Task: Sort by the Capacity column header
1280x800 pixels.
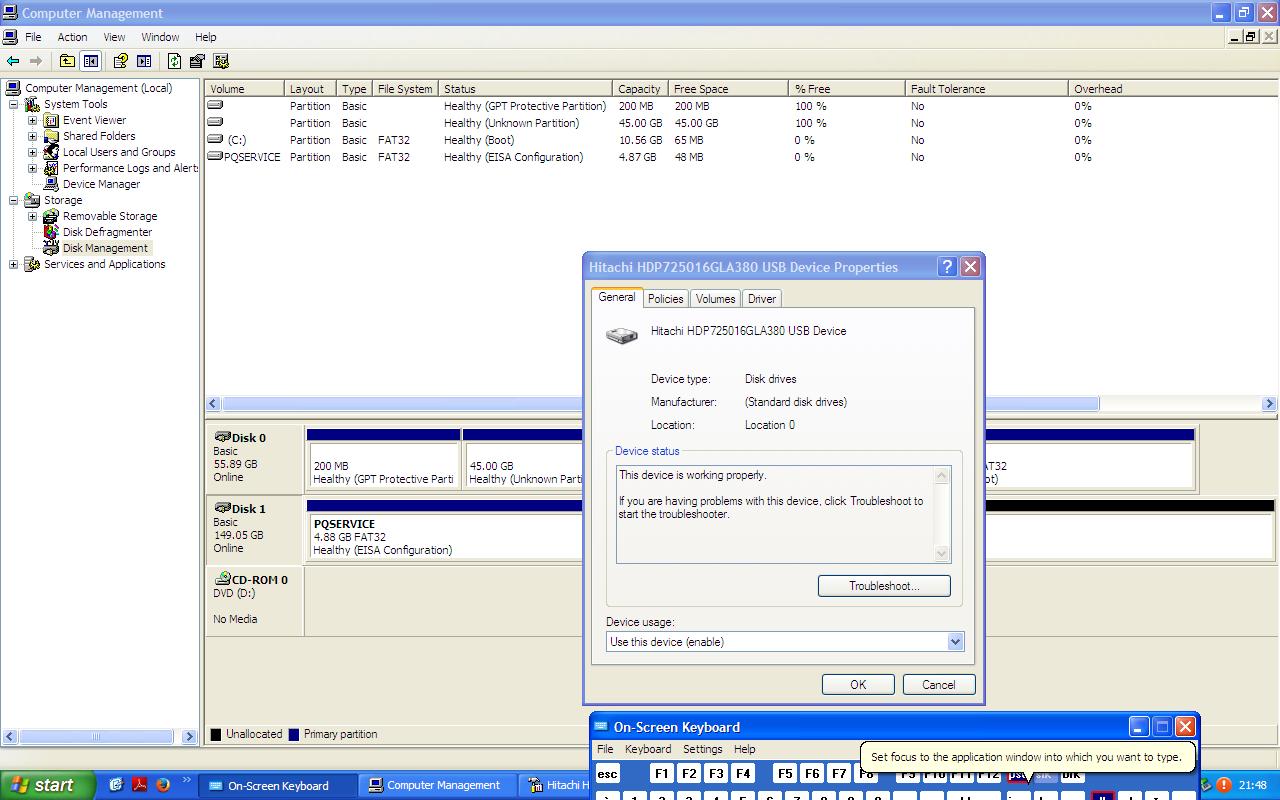Action: tap(640, 89)
